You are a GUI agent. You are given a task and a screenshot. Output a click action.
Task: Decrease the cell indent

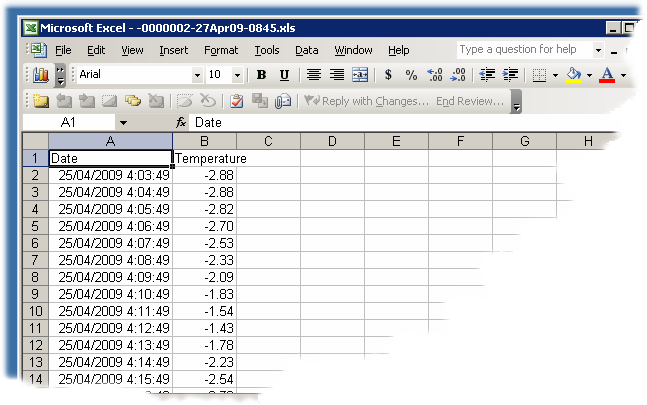click(487, 75)
